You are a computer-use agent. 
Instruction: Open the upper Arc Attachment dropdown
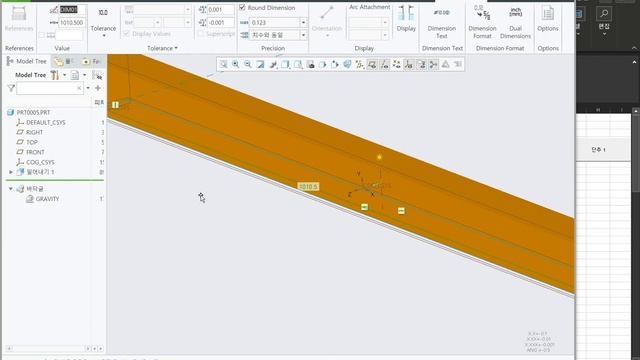tap(385, 23)
